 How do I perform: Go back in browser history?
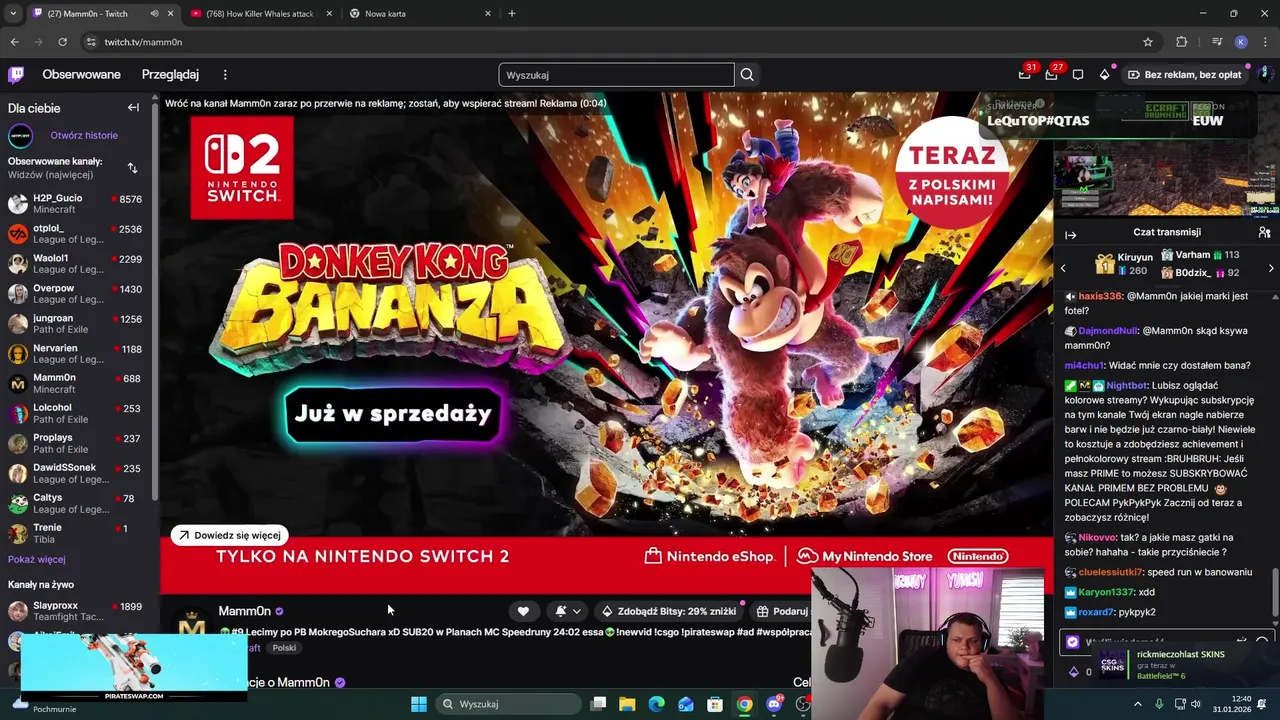tap(14, 42)
